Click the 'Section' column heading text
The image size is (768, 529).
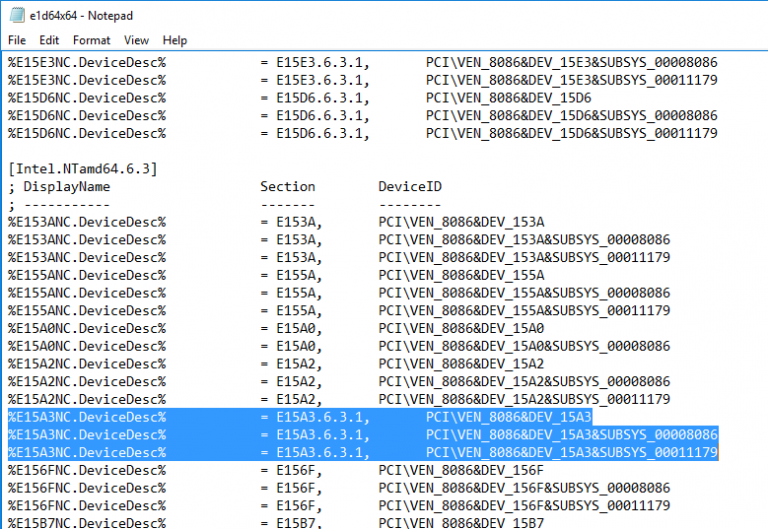click(287, 186)
